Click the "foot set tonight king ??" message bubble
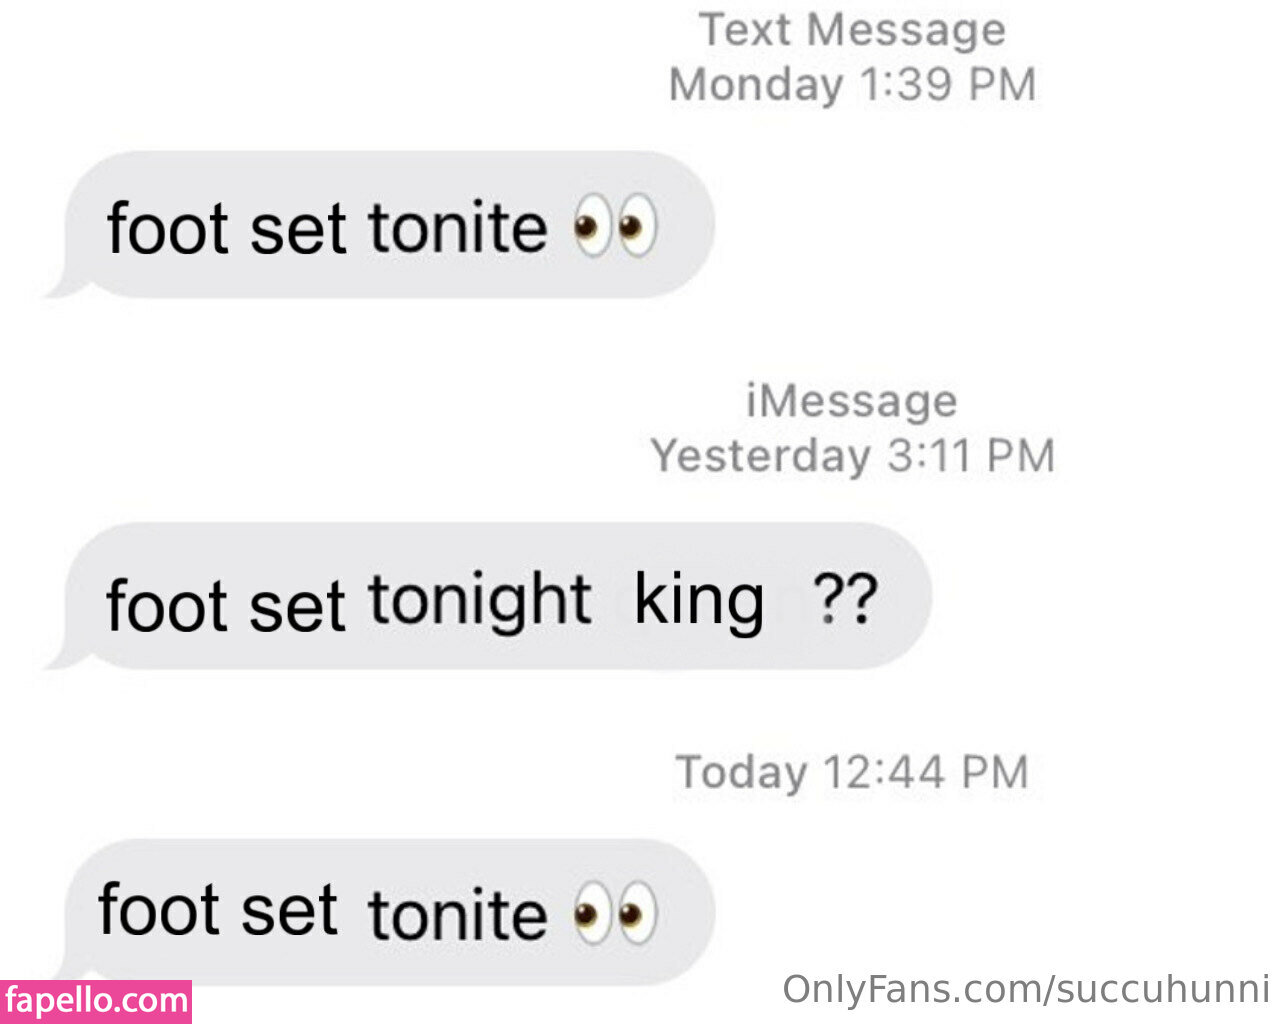Viewport: 1284px width, 1024px height. [x=492, y=596]
